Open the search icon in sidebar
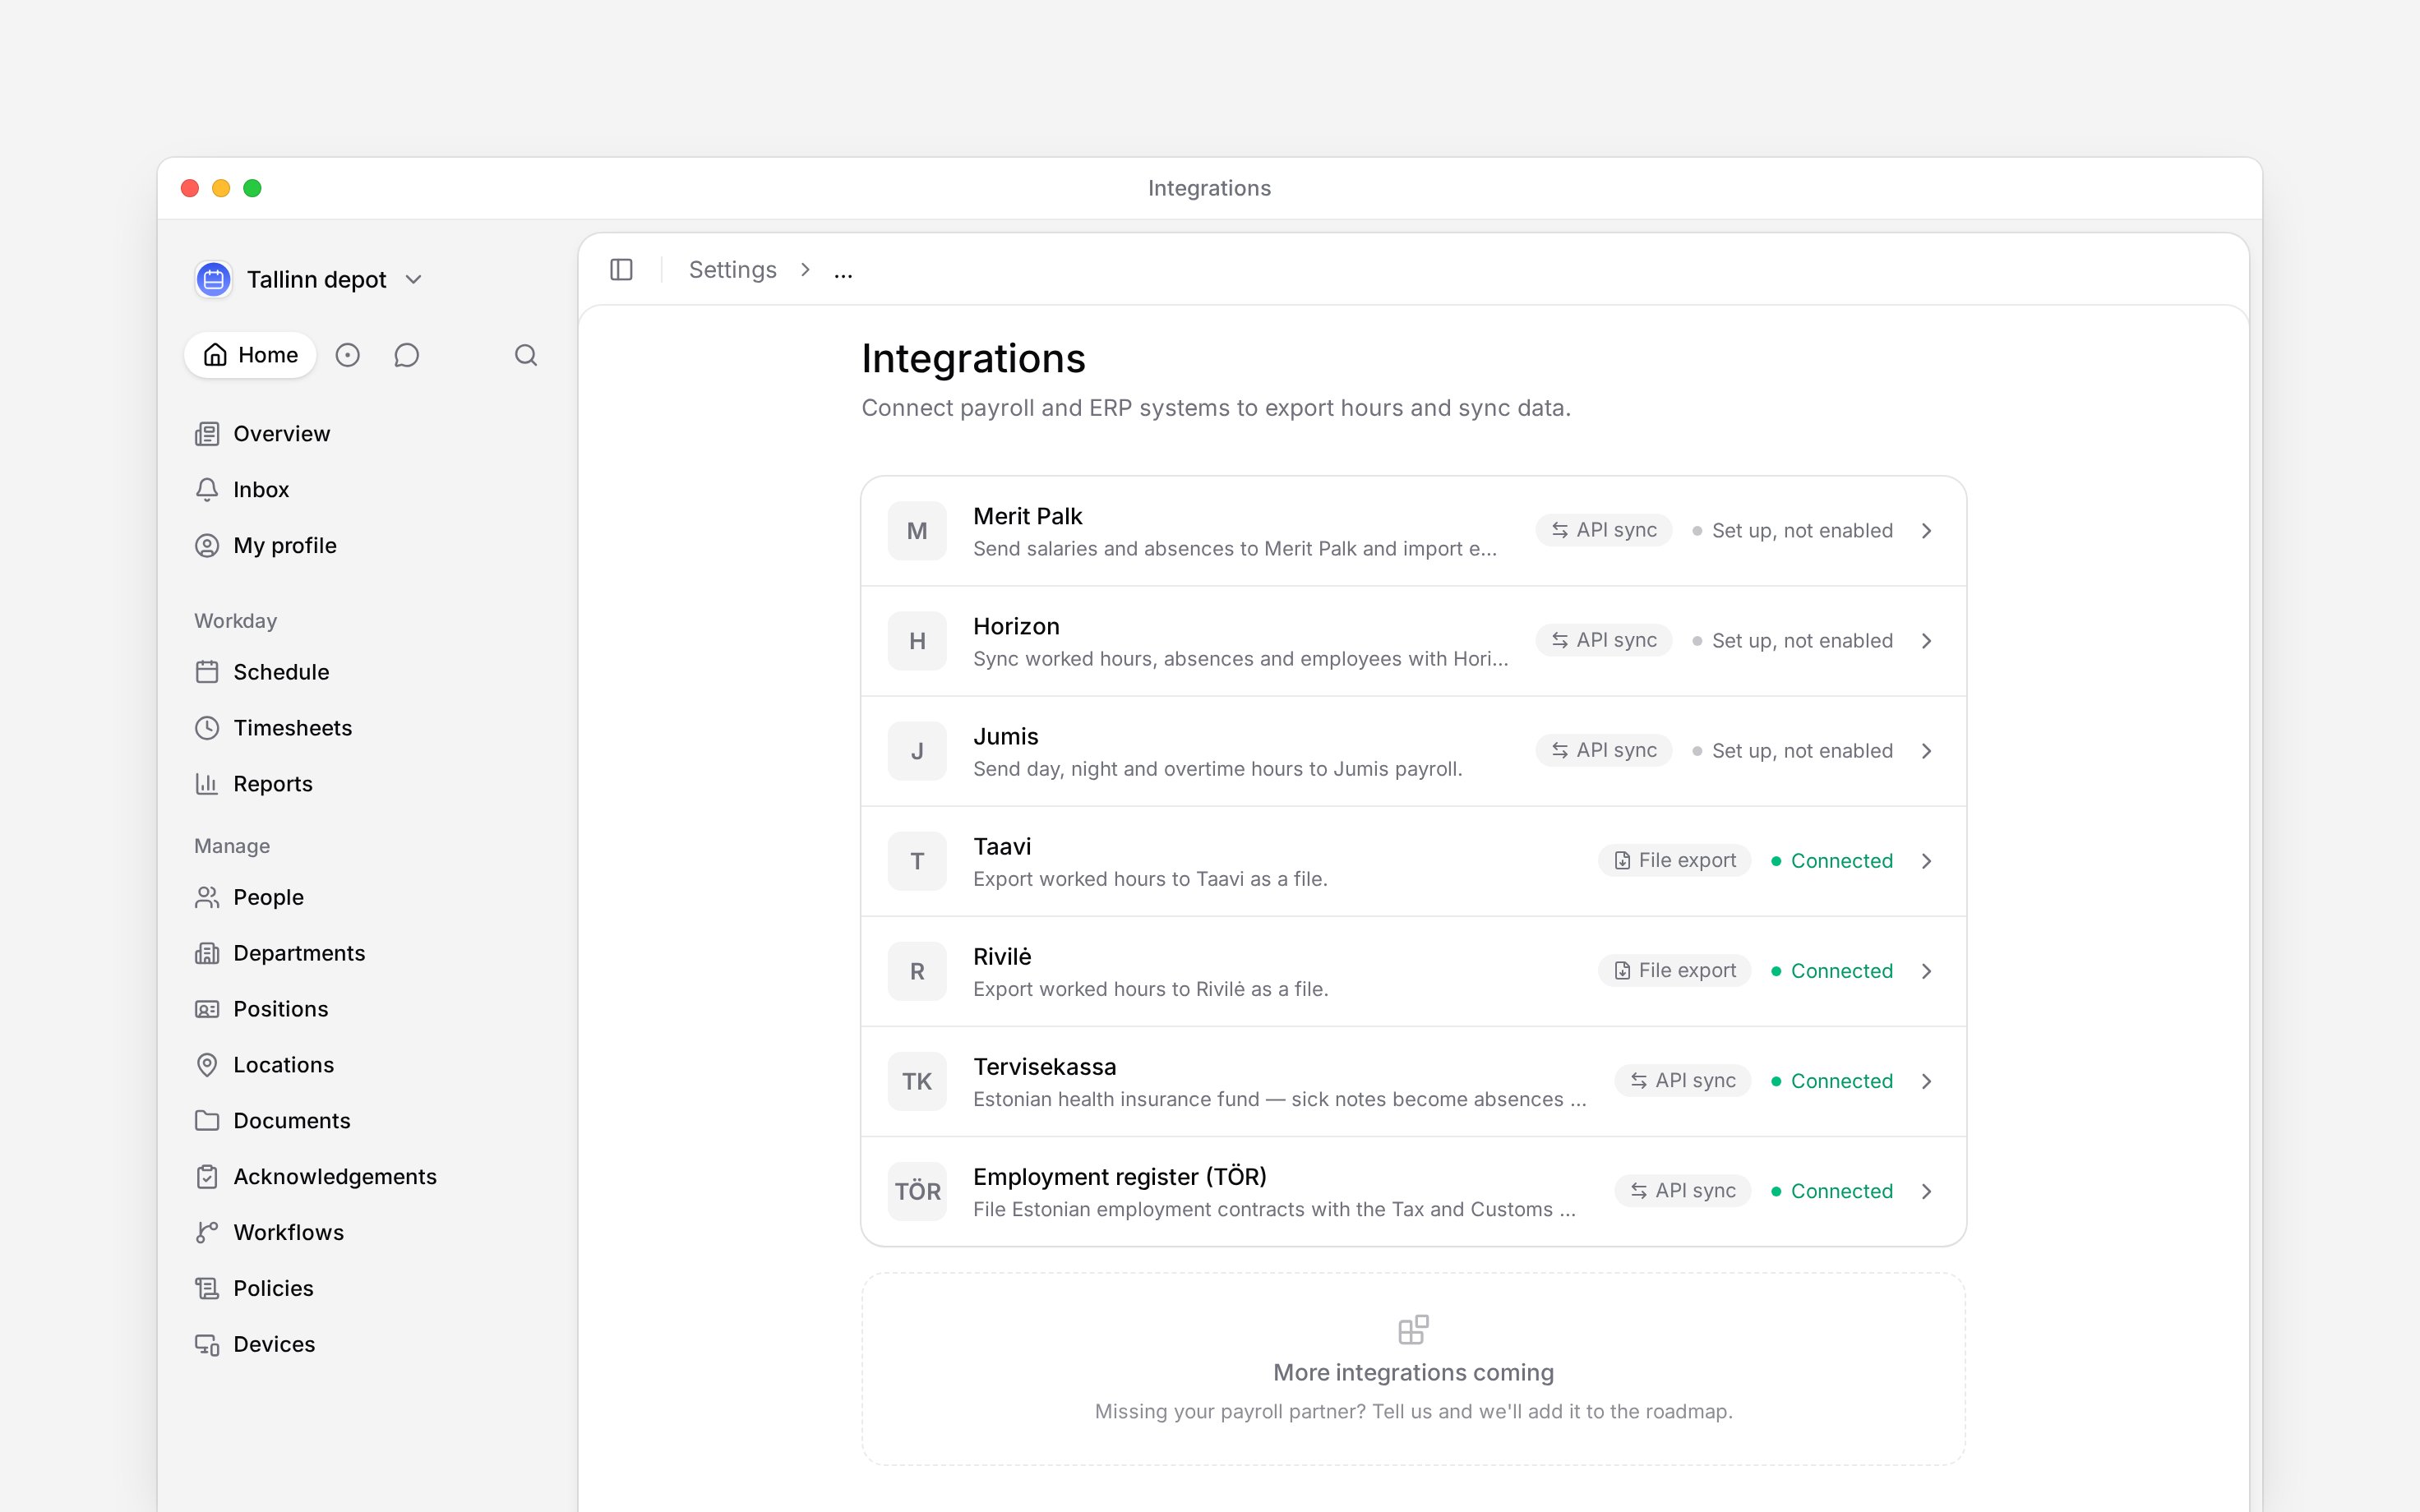The image size is (2420, 1512). (526, 355)
